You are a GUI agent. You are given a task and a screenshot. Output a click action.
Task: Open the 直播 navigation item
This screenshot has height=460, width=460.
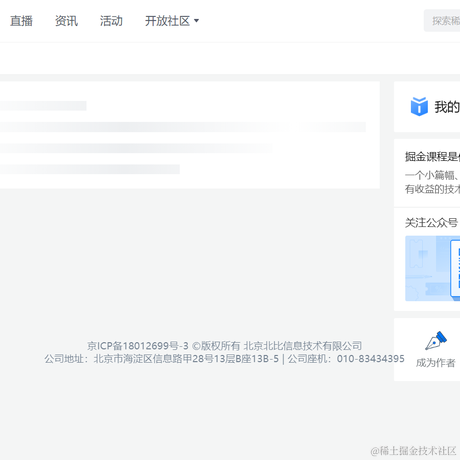click(21, 21)
